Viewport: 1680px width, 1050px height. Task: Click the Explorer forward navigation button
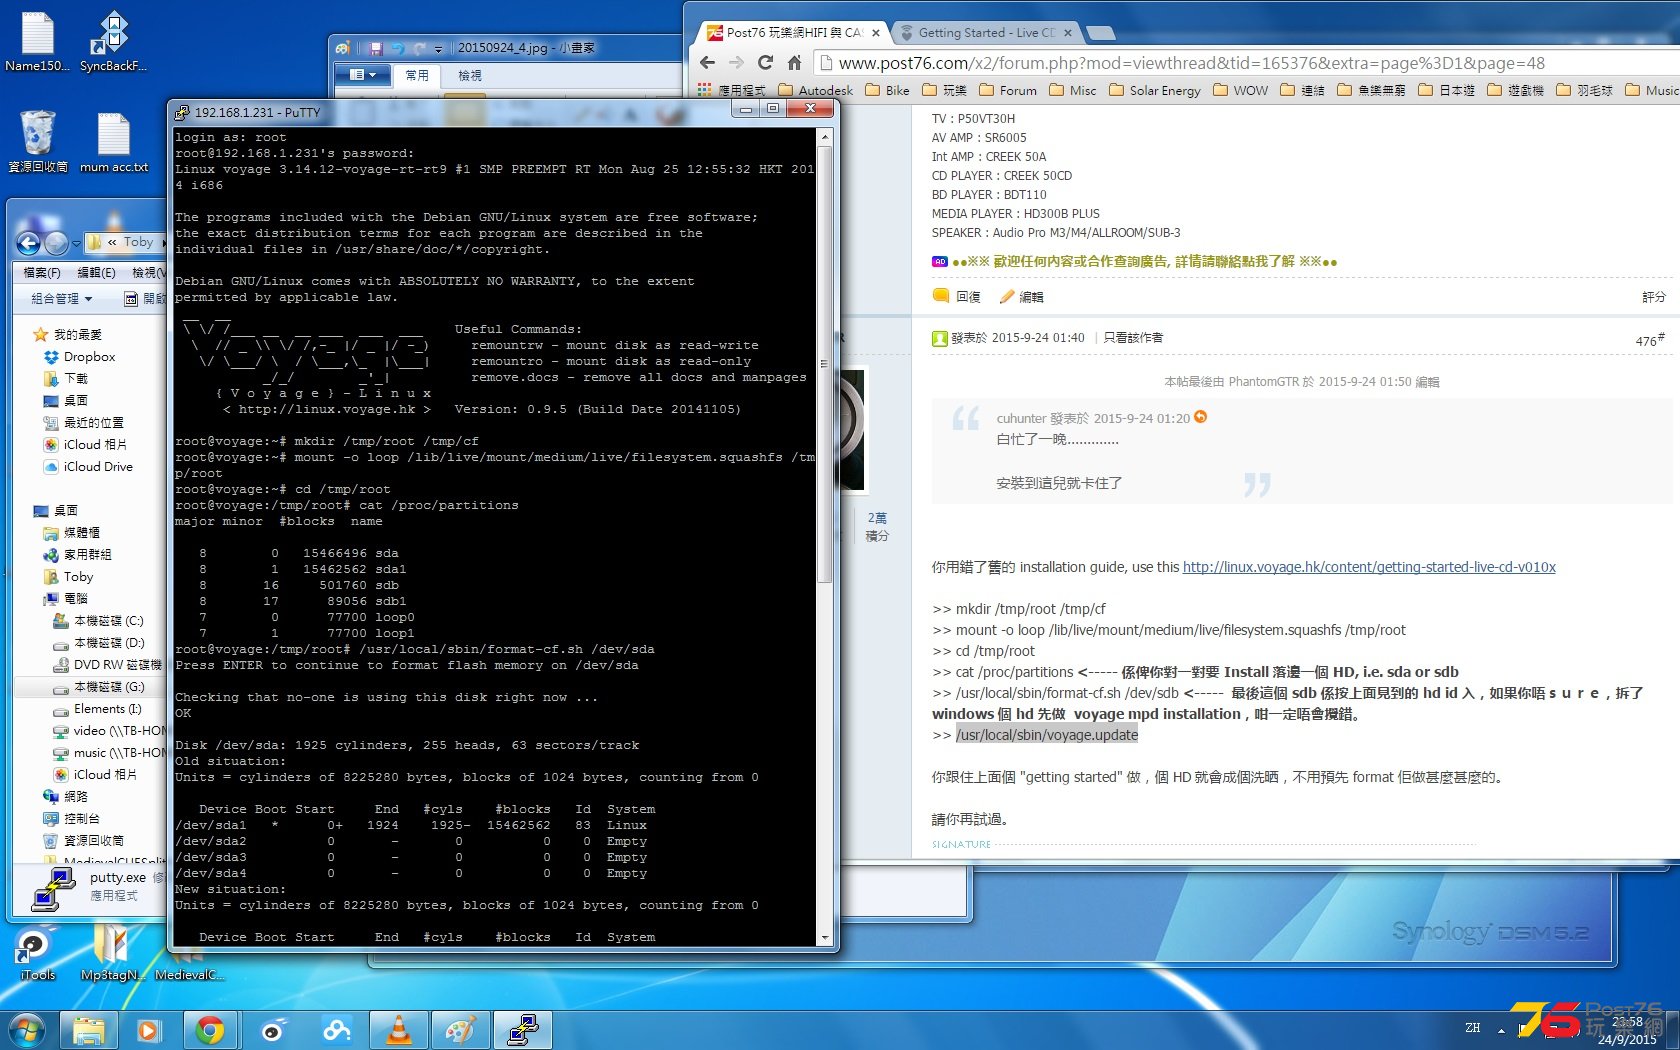(56, 242)
